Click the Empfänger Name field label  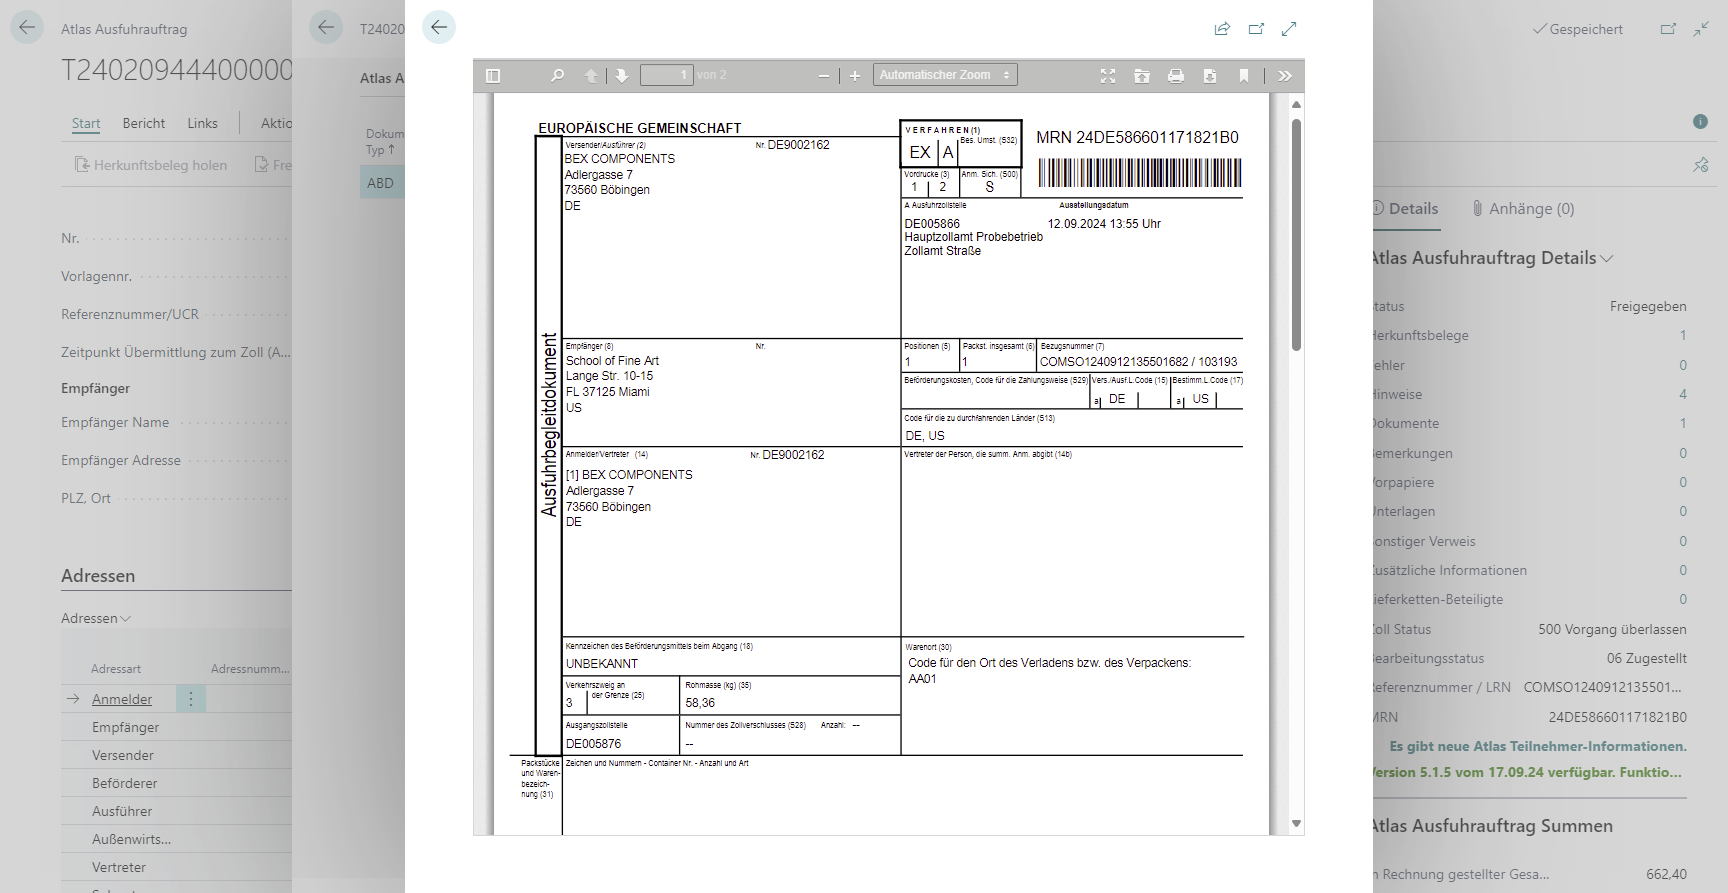(115, 422)
